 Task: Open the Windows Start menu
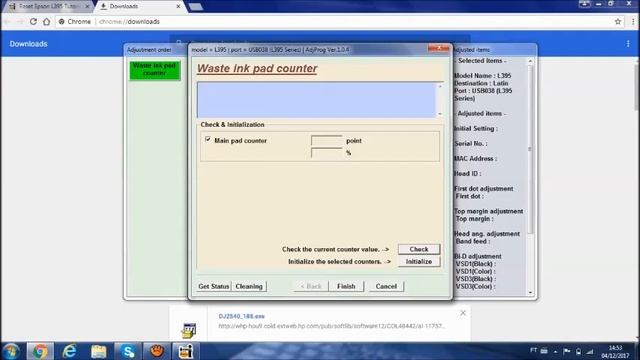tap(11, 351)
